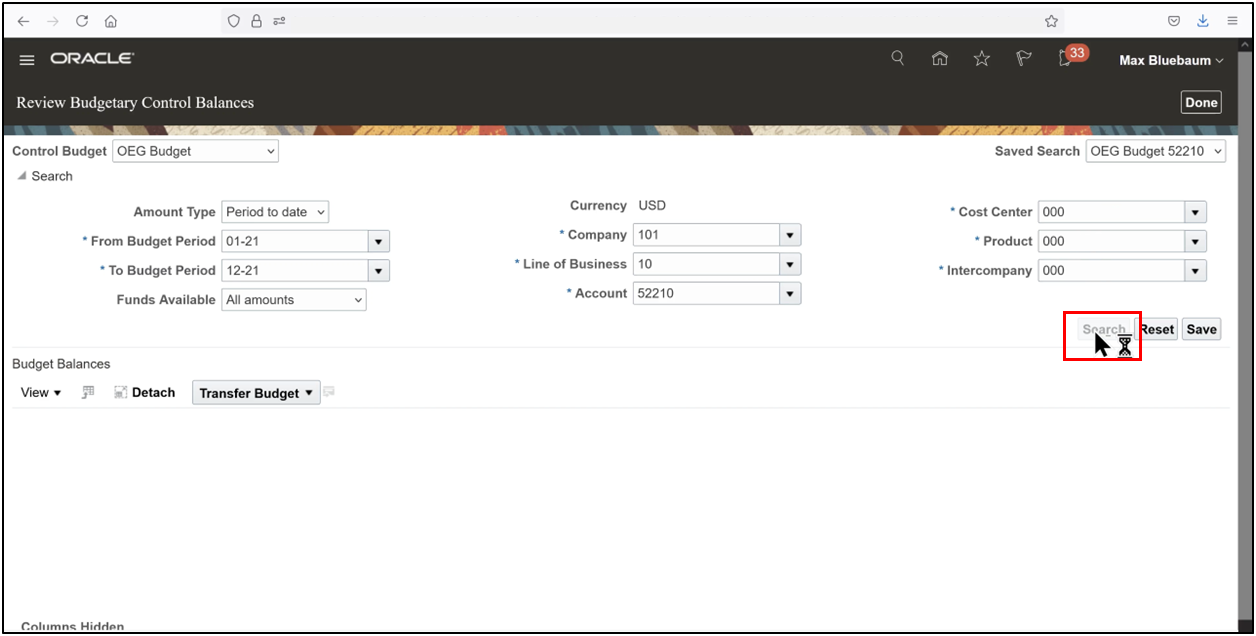
Task: Click the Reset button
Action: pos(1156,328)
